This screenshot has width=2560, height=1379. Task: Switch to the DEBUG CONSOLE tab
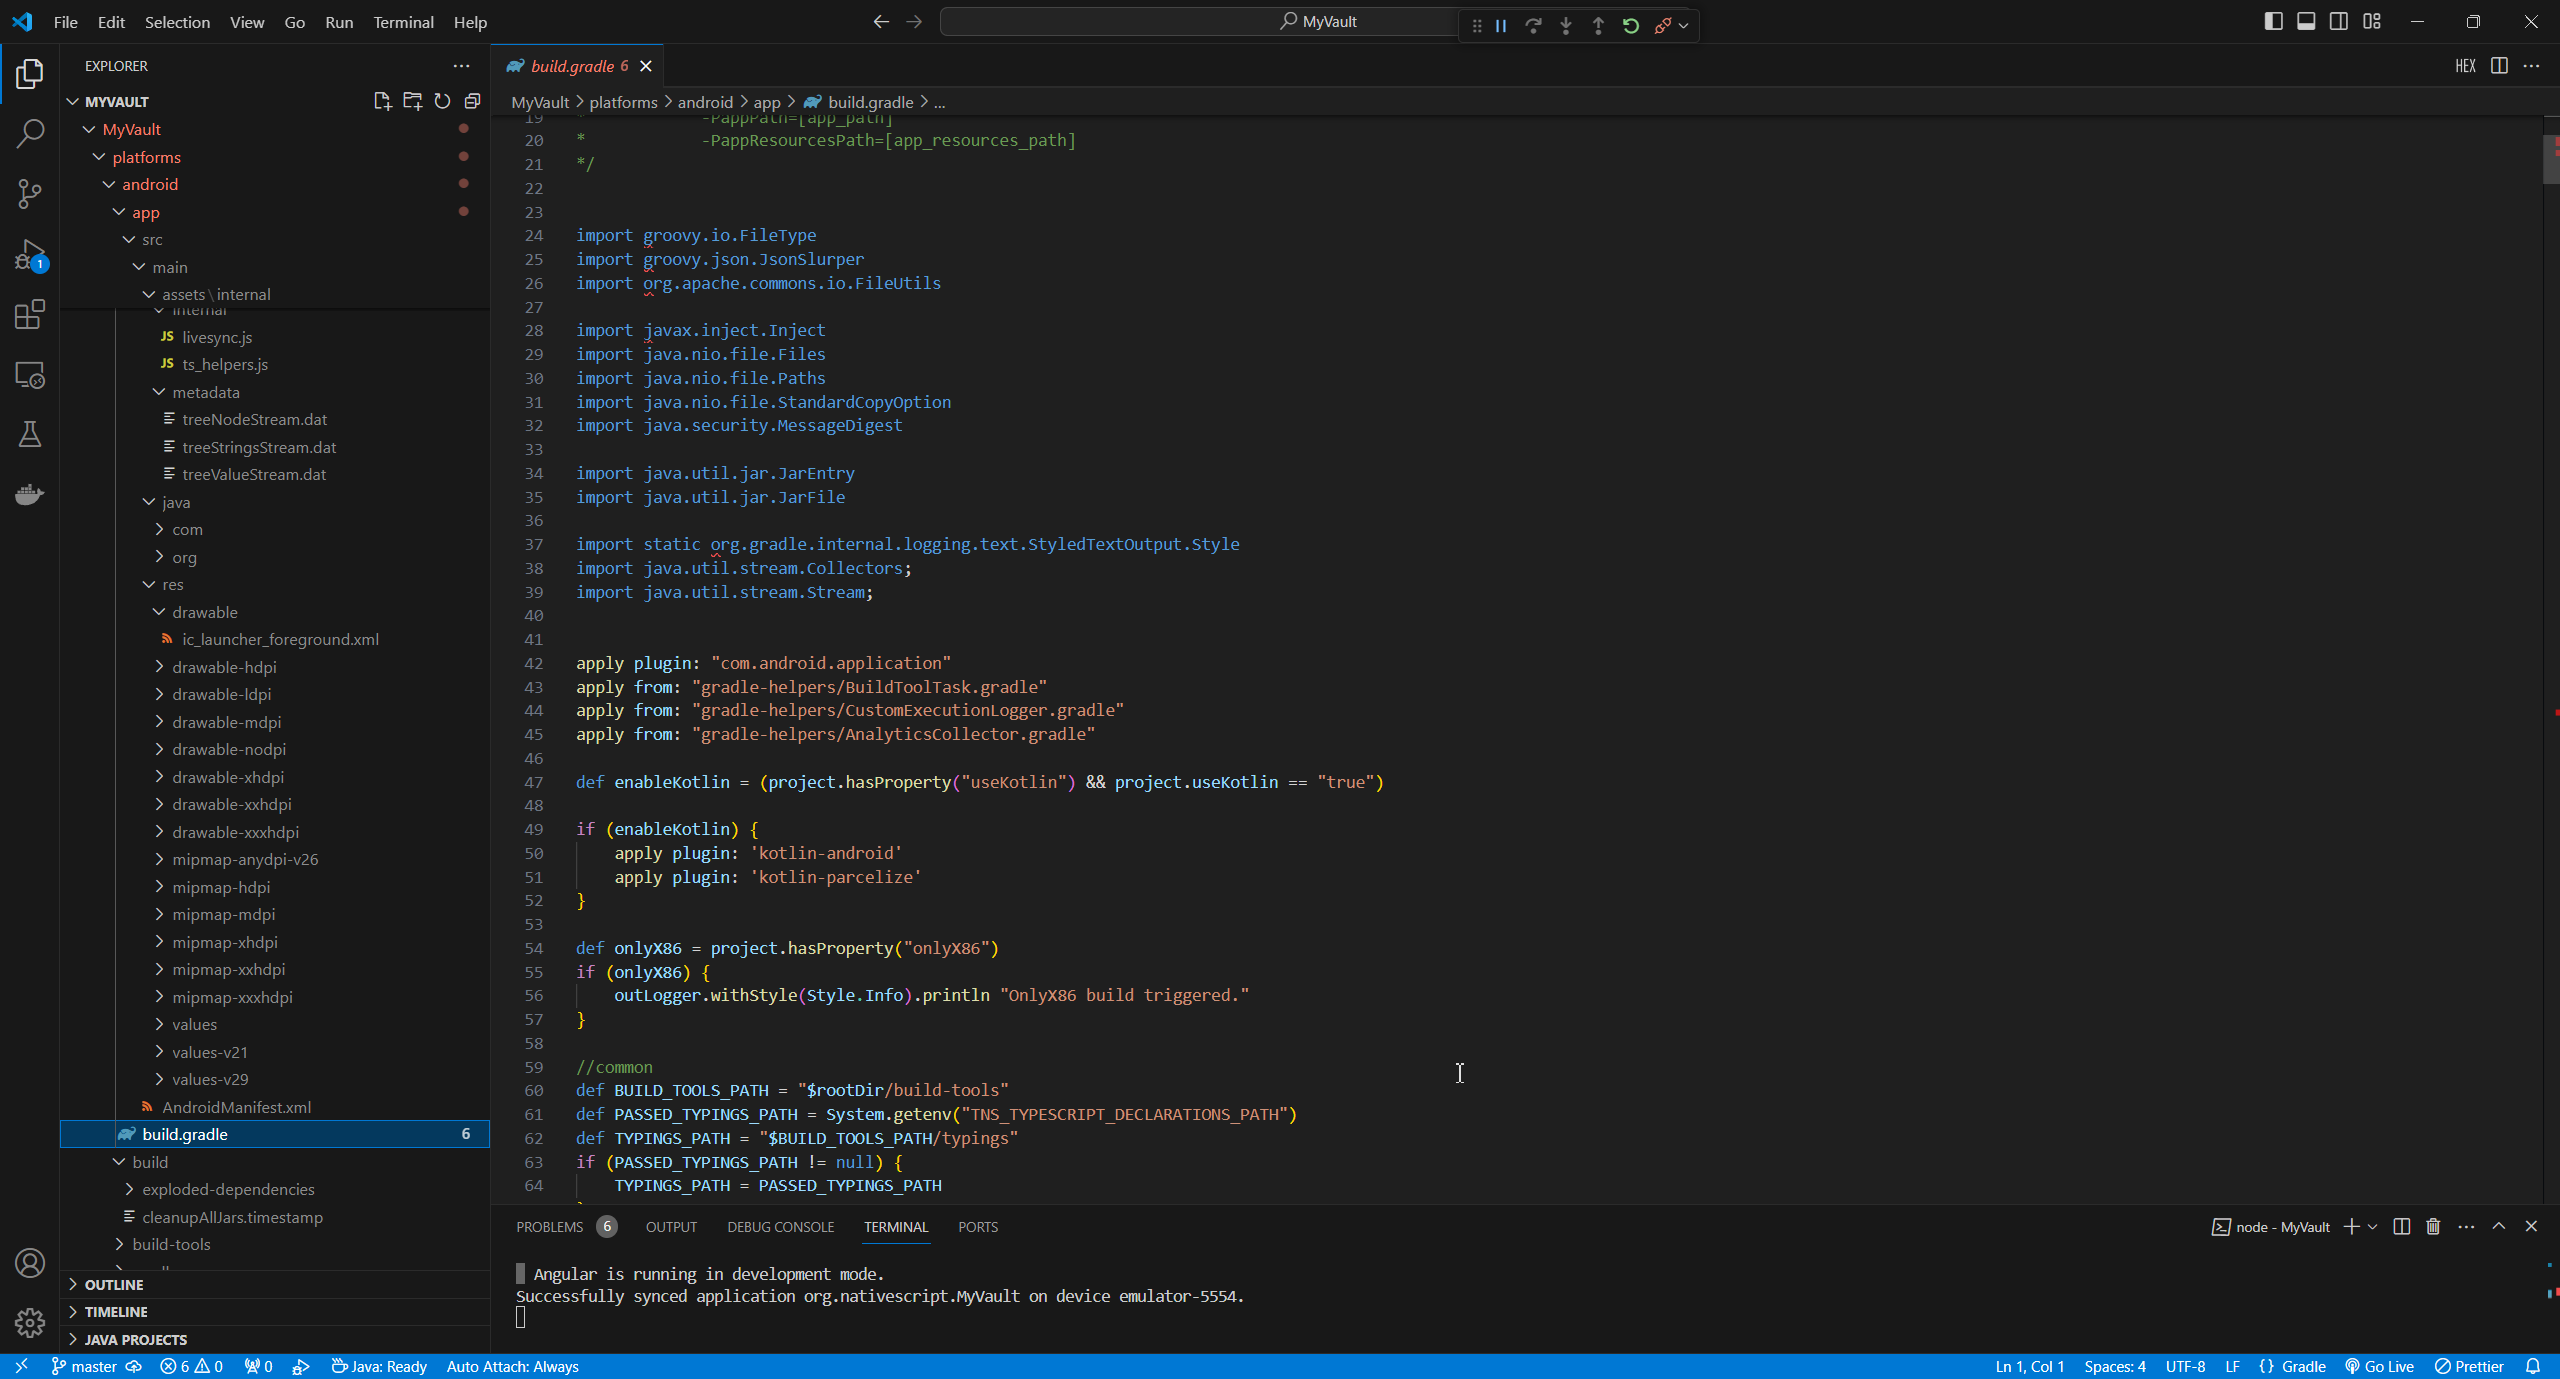point(780,1227)
